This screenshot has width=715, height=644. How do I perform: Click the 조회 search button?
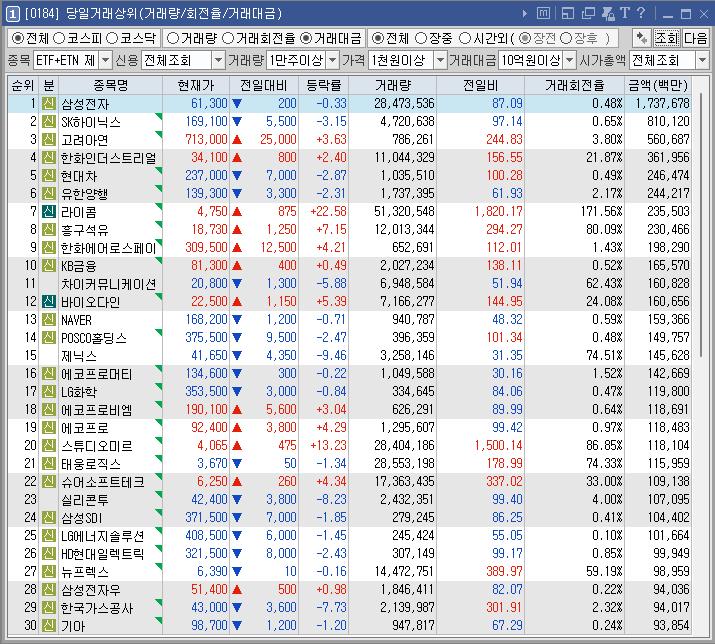(x=667, y=38)
